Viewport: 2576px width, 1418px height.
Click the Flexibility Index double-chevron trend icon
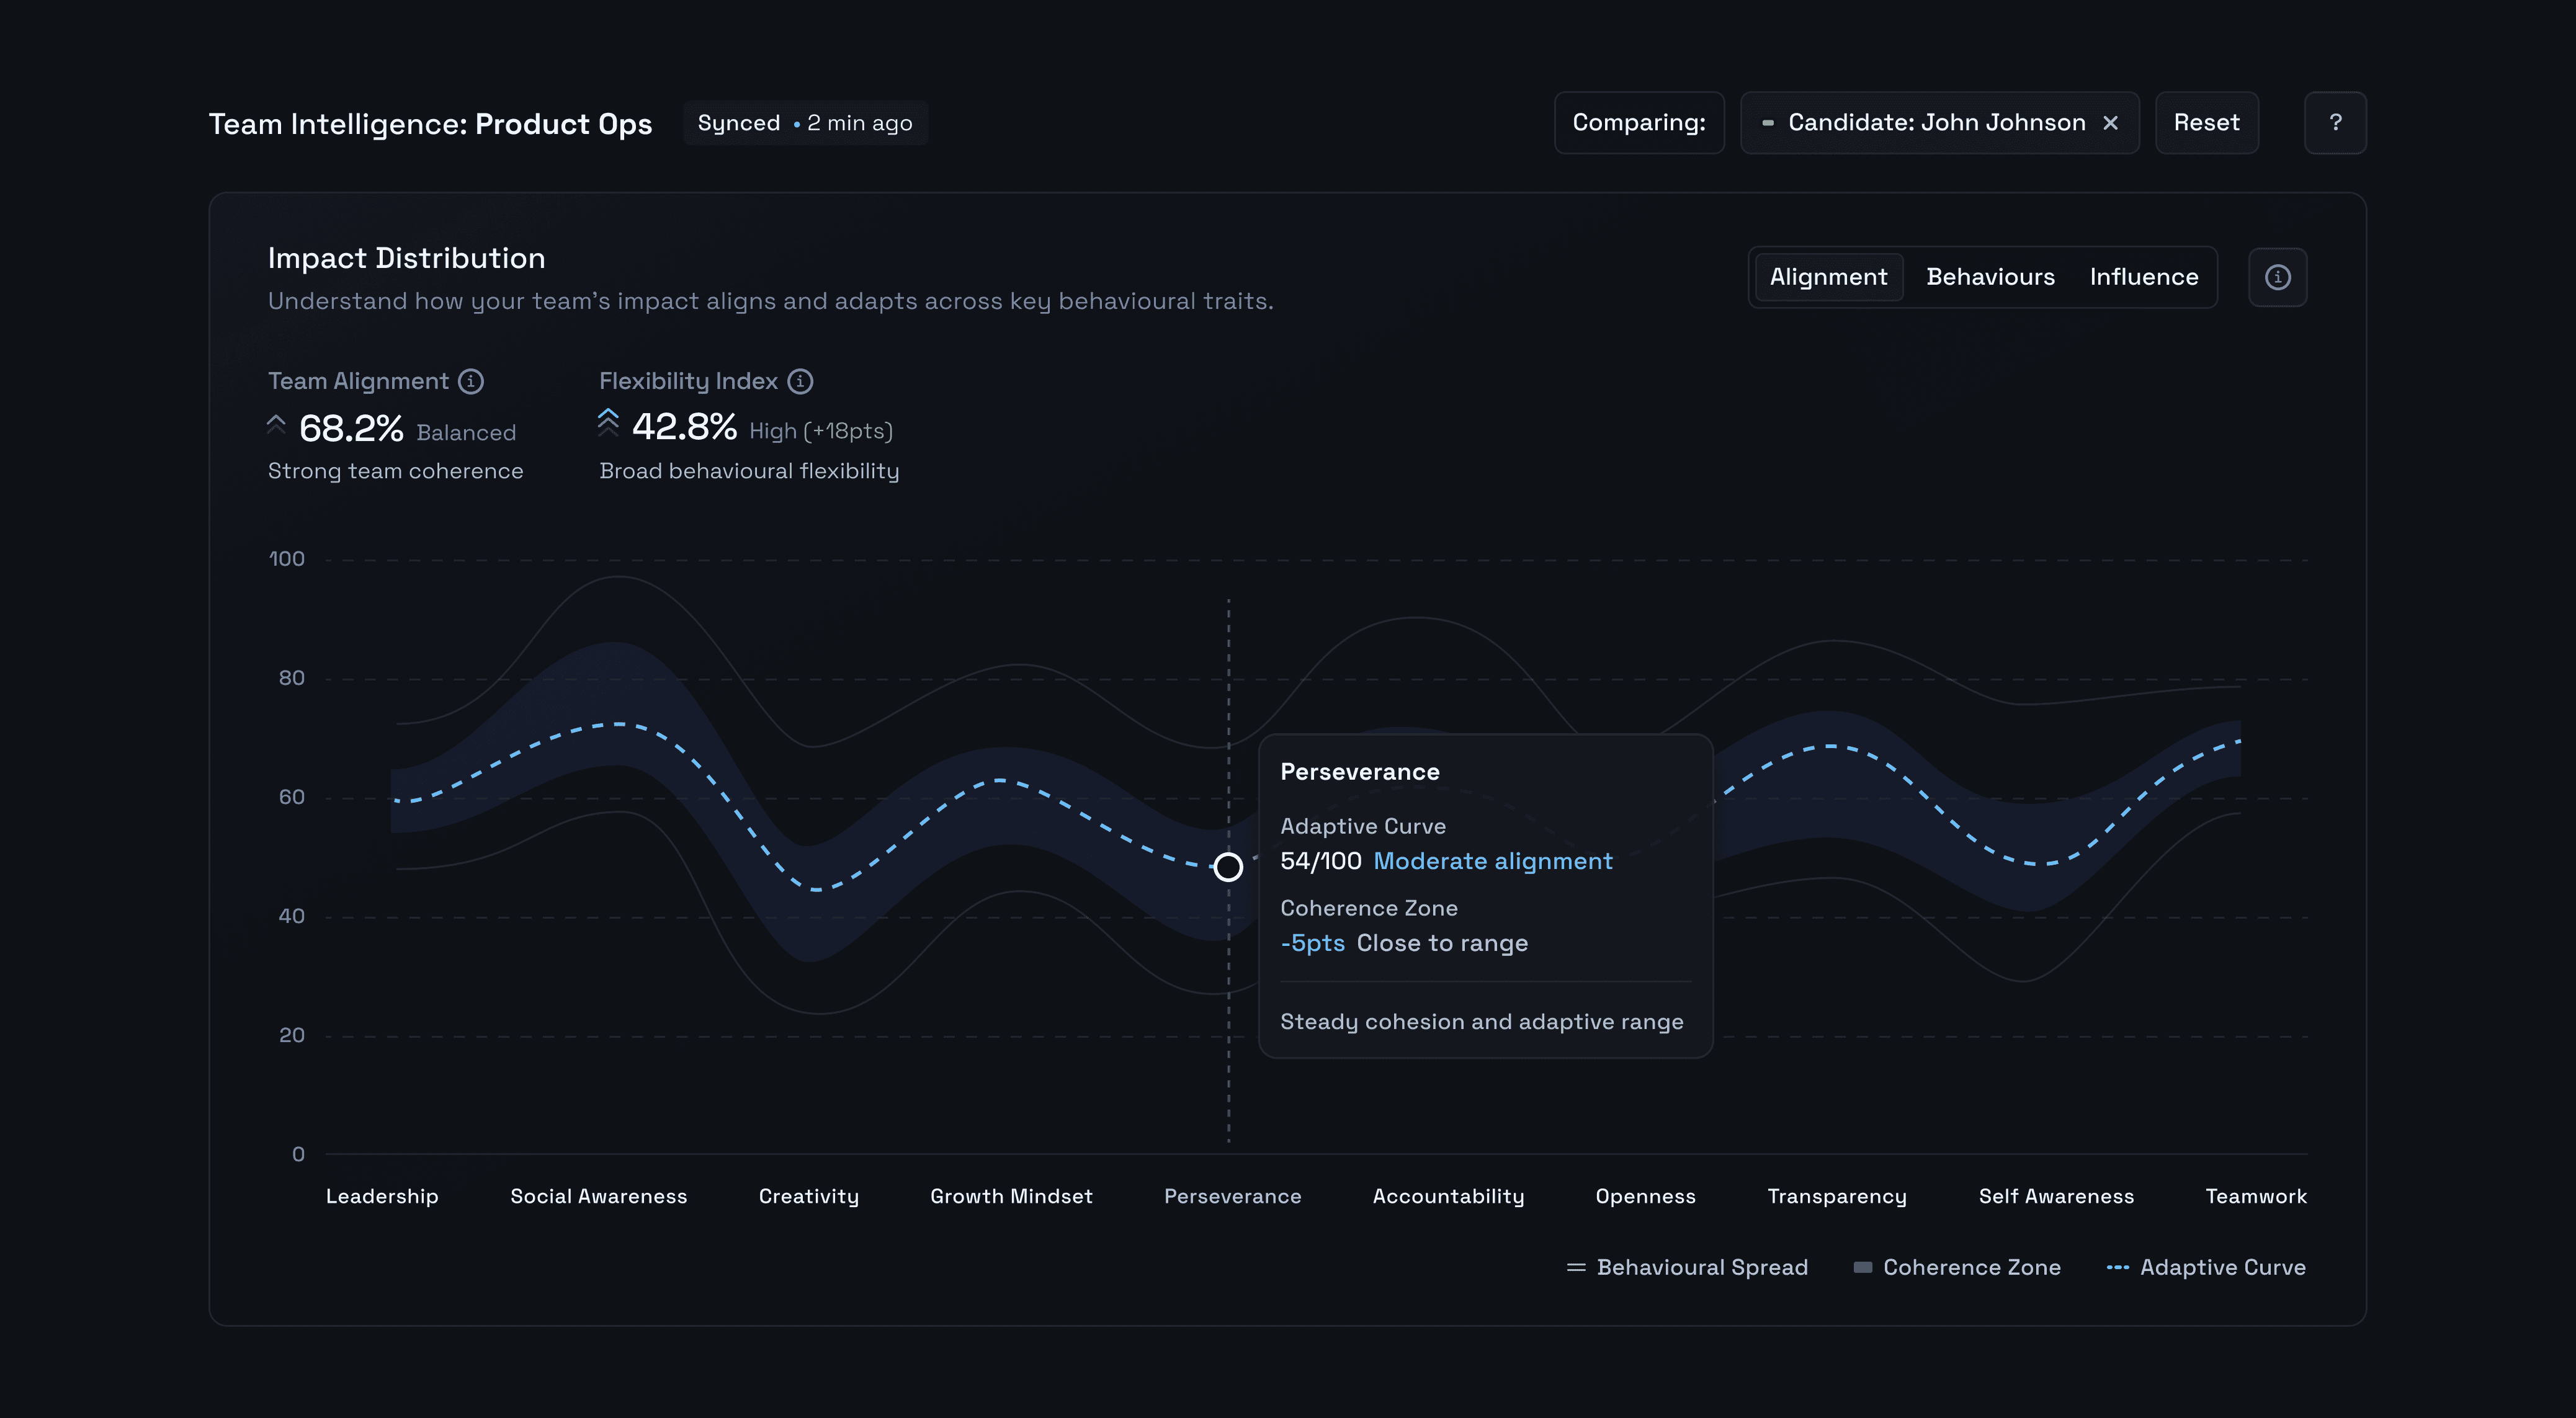tap(608, 423)
